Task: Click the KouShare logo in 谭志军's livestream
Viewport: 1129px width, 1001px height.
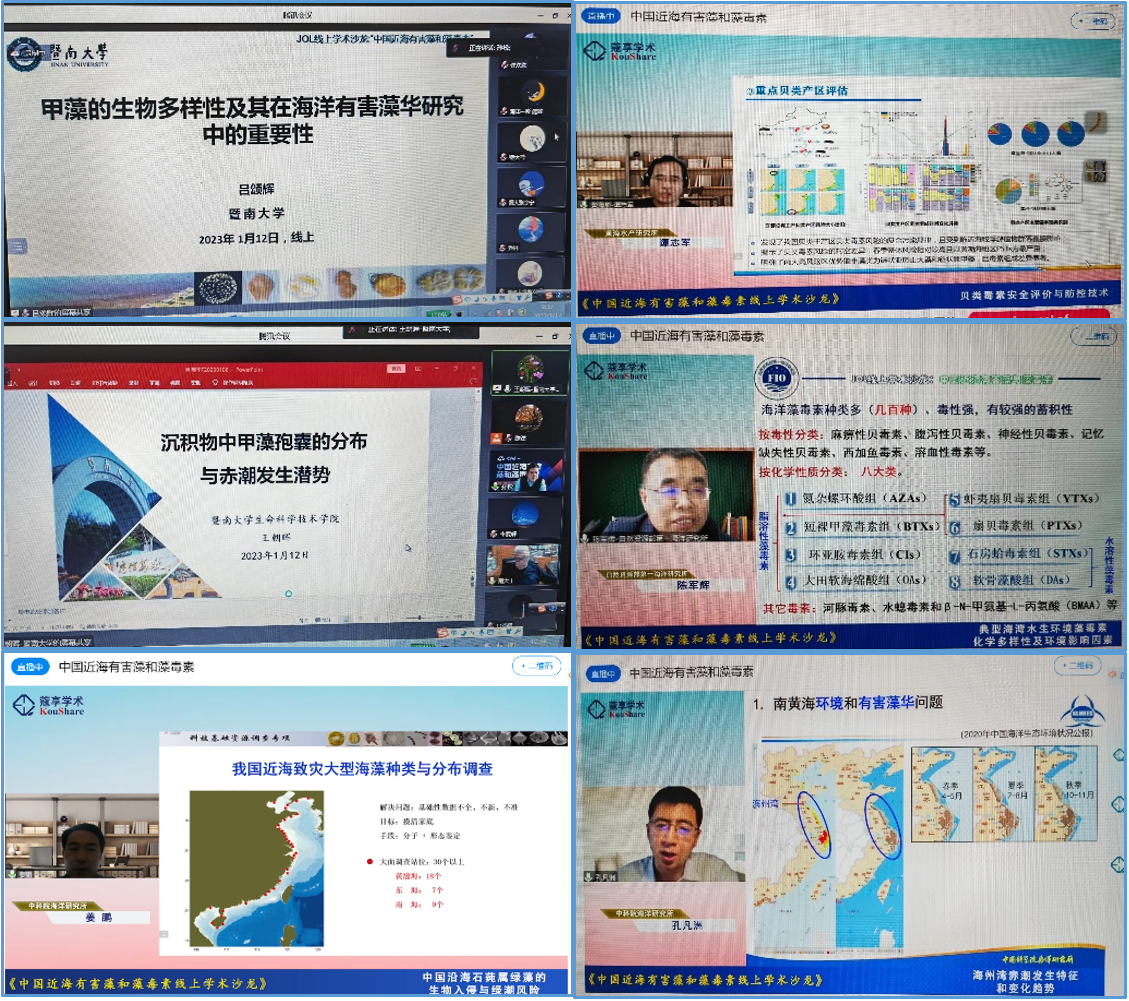Action: 619,51
